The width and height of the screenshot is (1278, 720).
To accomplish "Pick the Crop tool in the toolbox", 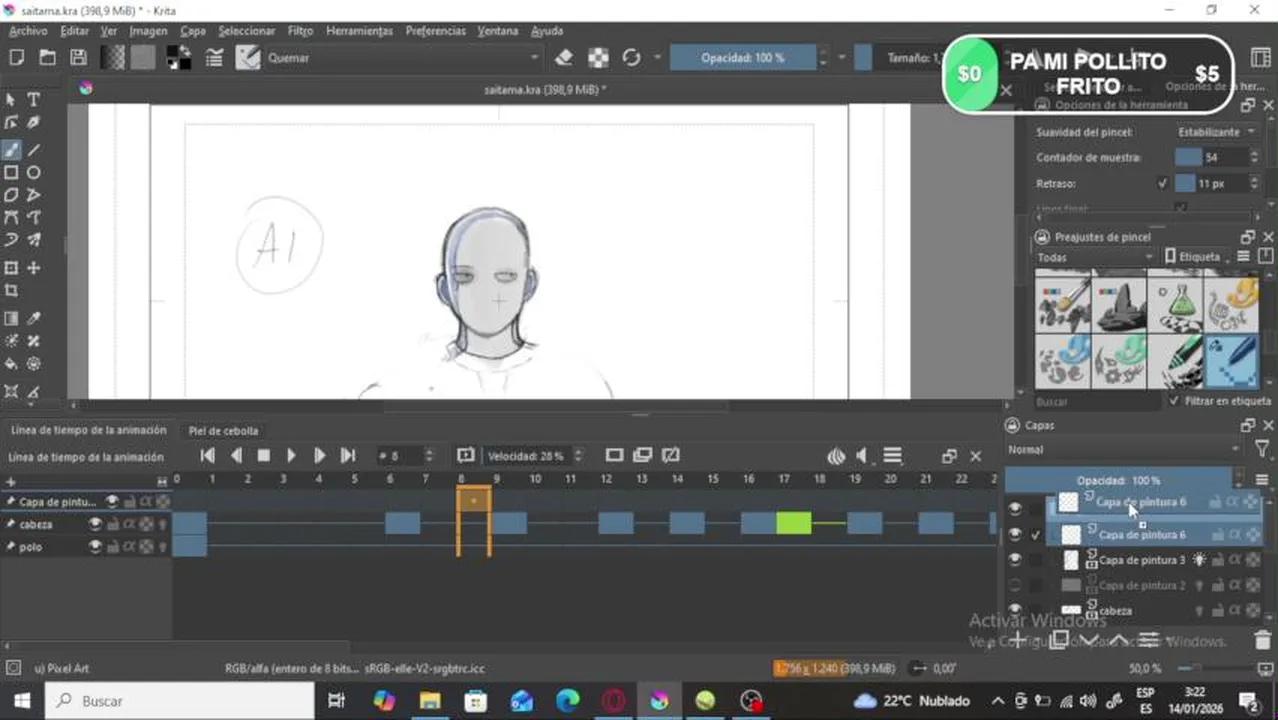I will tap(11, 291).
